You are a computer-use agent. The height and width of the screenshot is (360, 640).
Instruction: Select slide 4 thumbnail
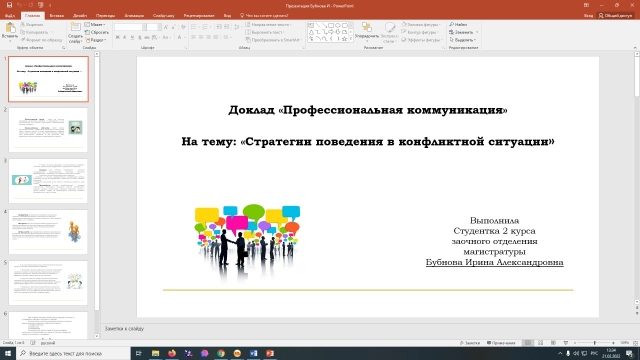pyautogui.click(x=48, y=232)
